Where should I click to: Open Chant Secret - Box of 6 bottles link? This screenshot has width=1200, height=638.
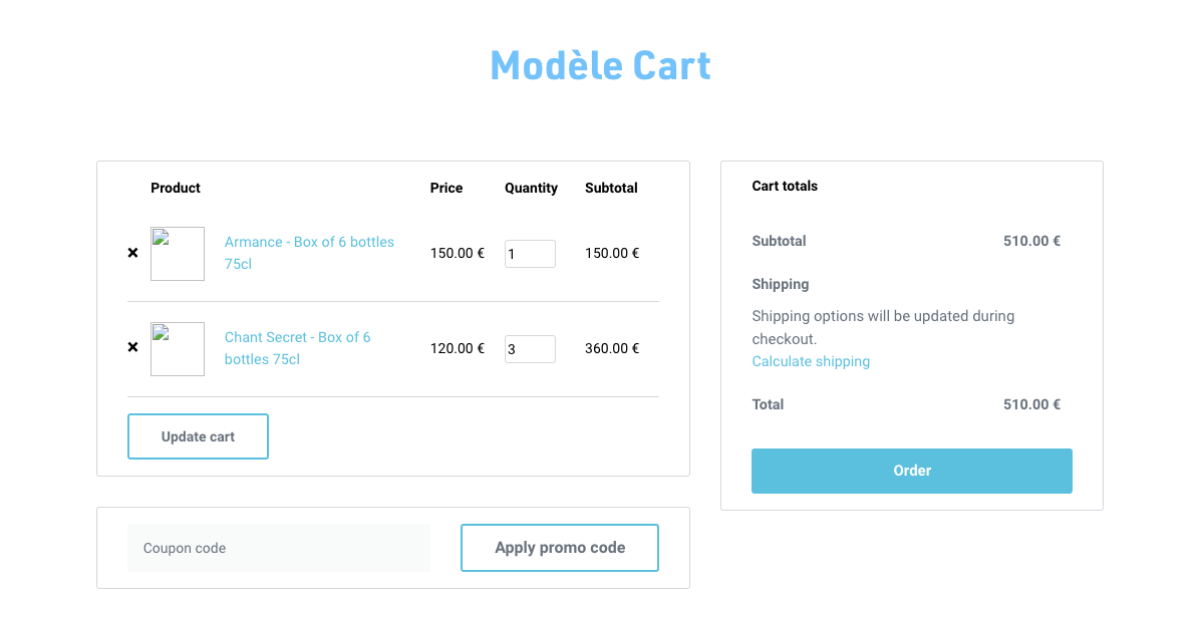click(x=297, y=348)
